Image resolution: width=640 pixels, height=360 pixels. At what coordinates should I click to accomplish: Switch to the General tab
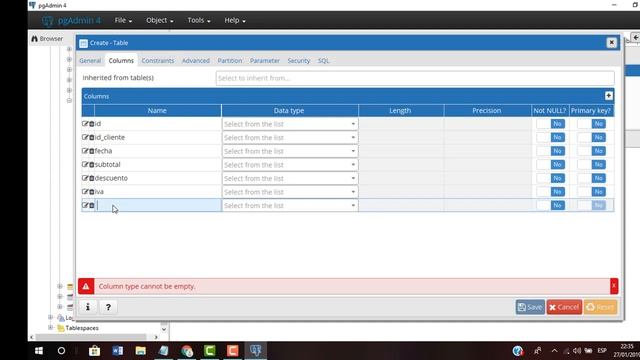pyautogui.click(x=90, y=60)
